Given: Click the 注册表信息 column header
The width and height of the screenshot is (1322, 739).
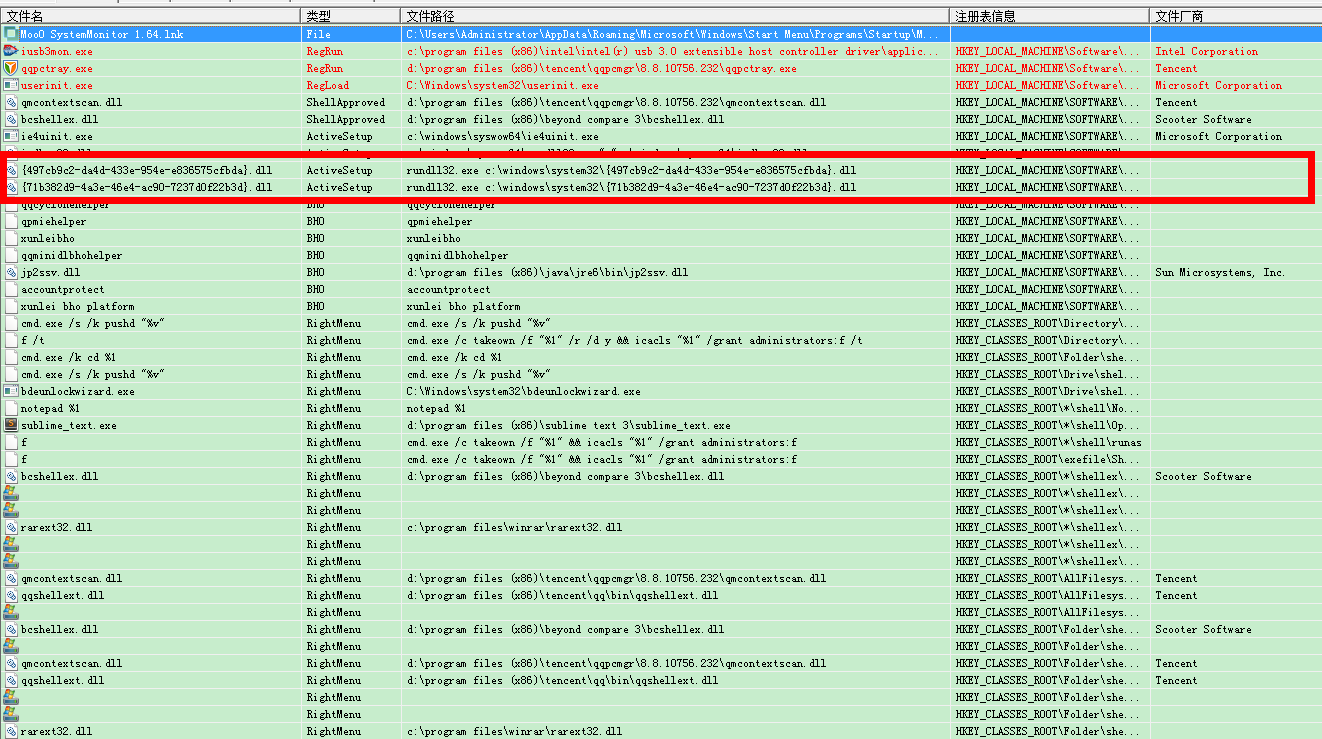Looking at the screenshot, I should pyautogui.click(x=1049, y=16).
